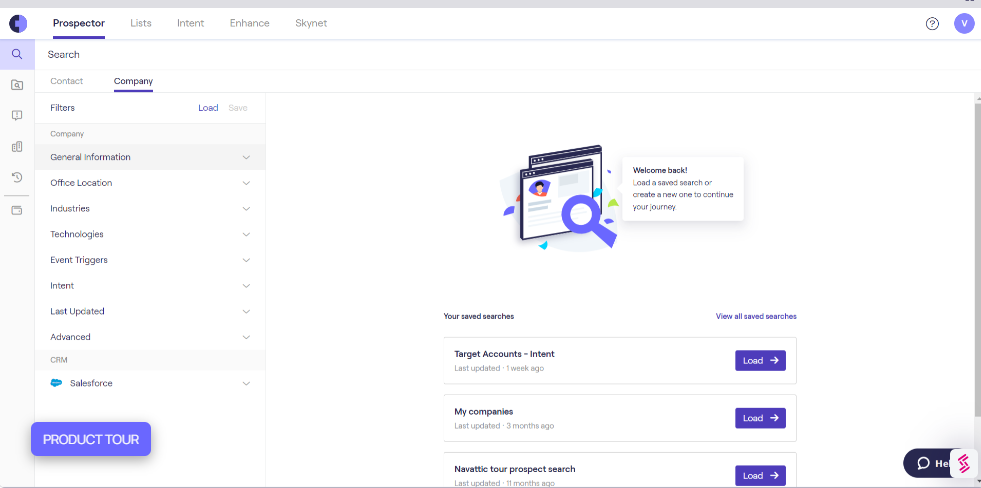Expand Last Updated filter chevron
Screen dimensions: 981x488
[x=247, y=312]
